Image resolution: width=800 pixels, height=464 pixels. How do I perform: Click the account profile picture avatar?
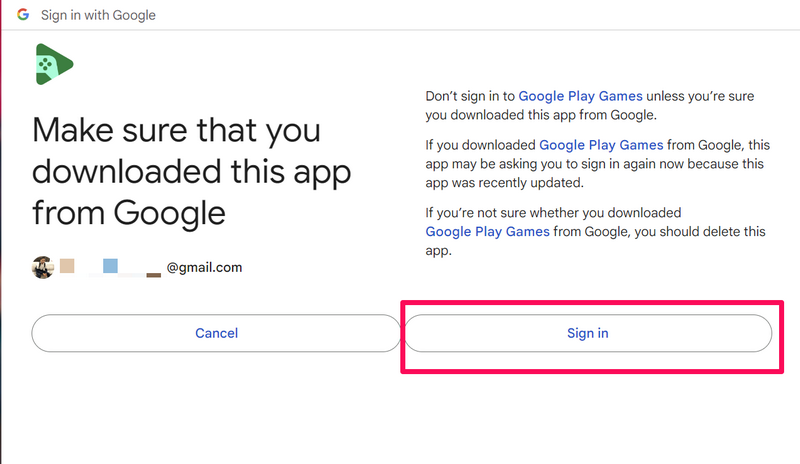[x=43, y=268]
